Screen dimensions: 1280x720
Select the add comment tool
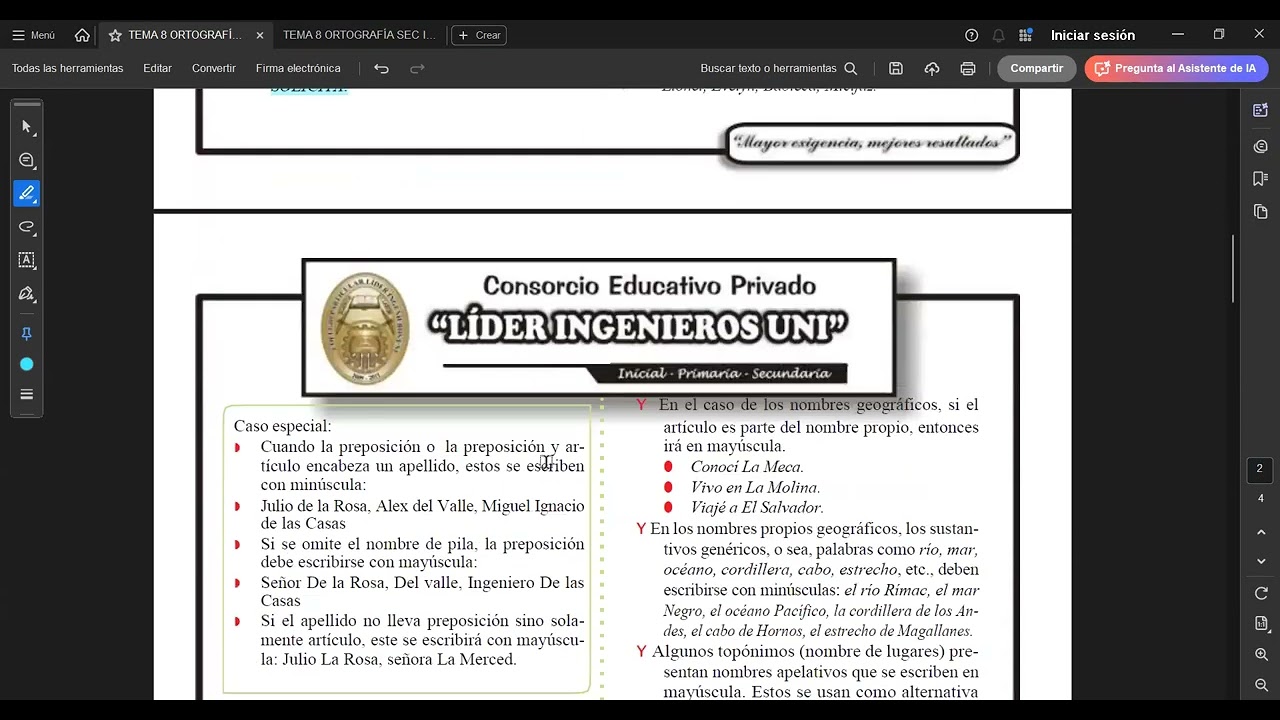(27, 160)
